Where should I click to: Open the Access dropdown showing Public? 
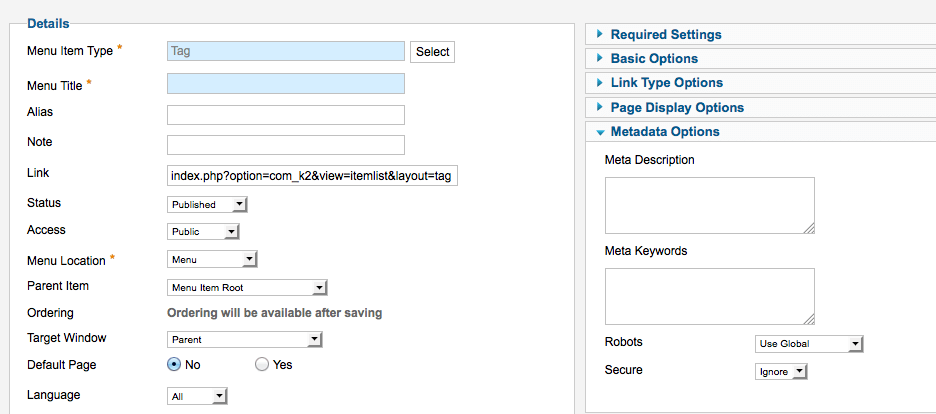203,231
